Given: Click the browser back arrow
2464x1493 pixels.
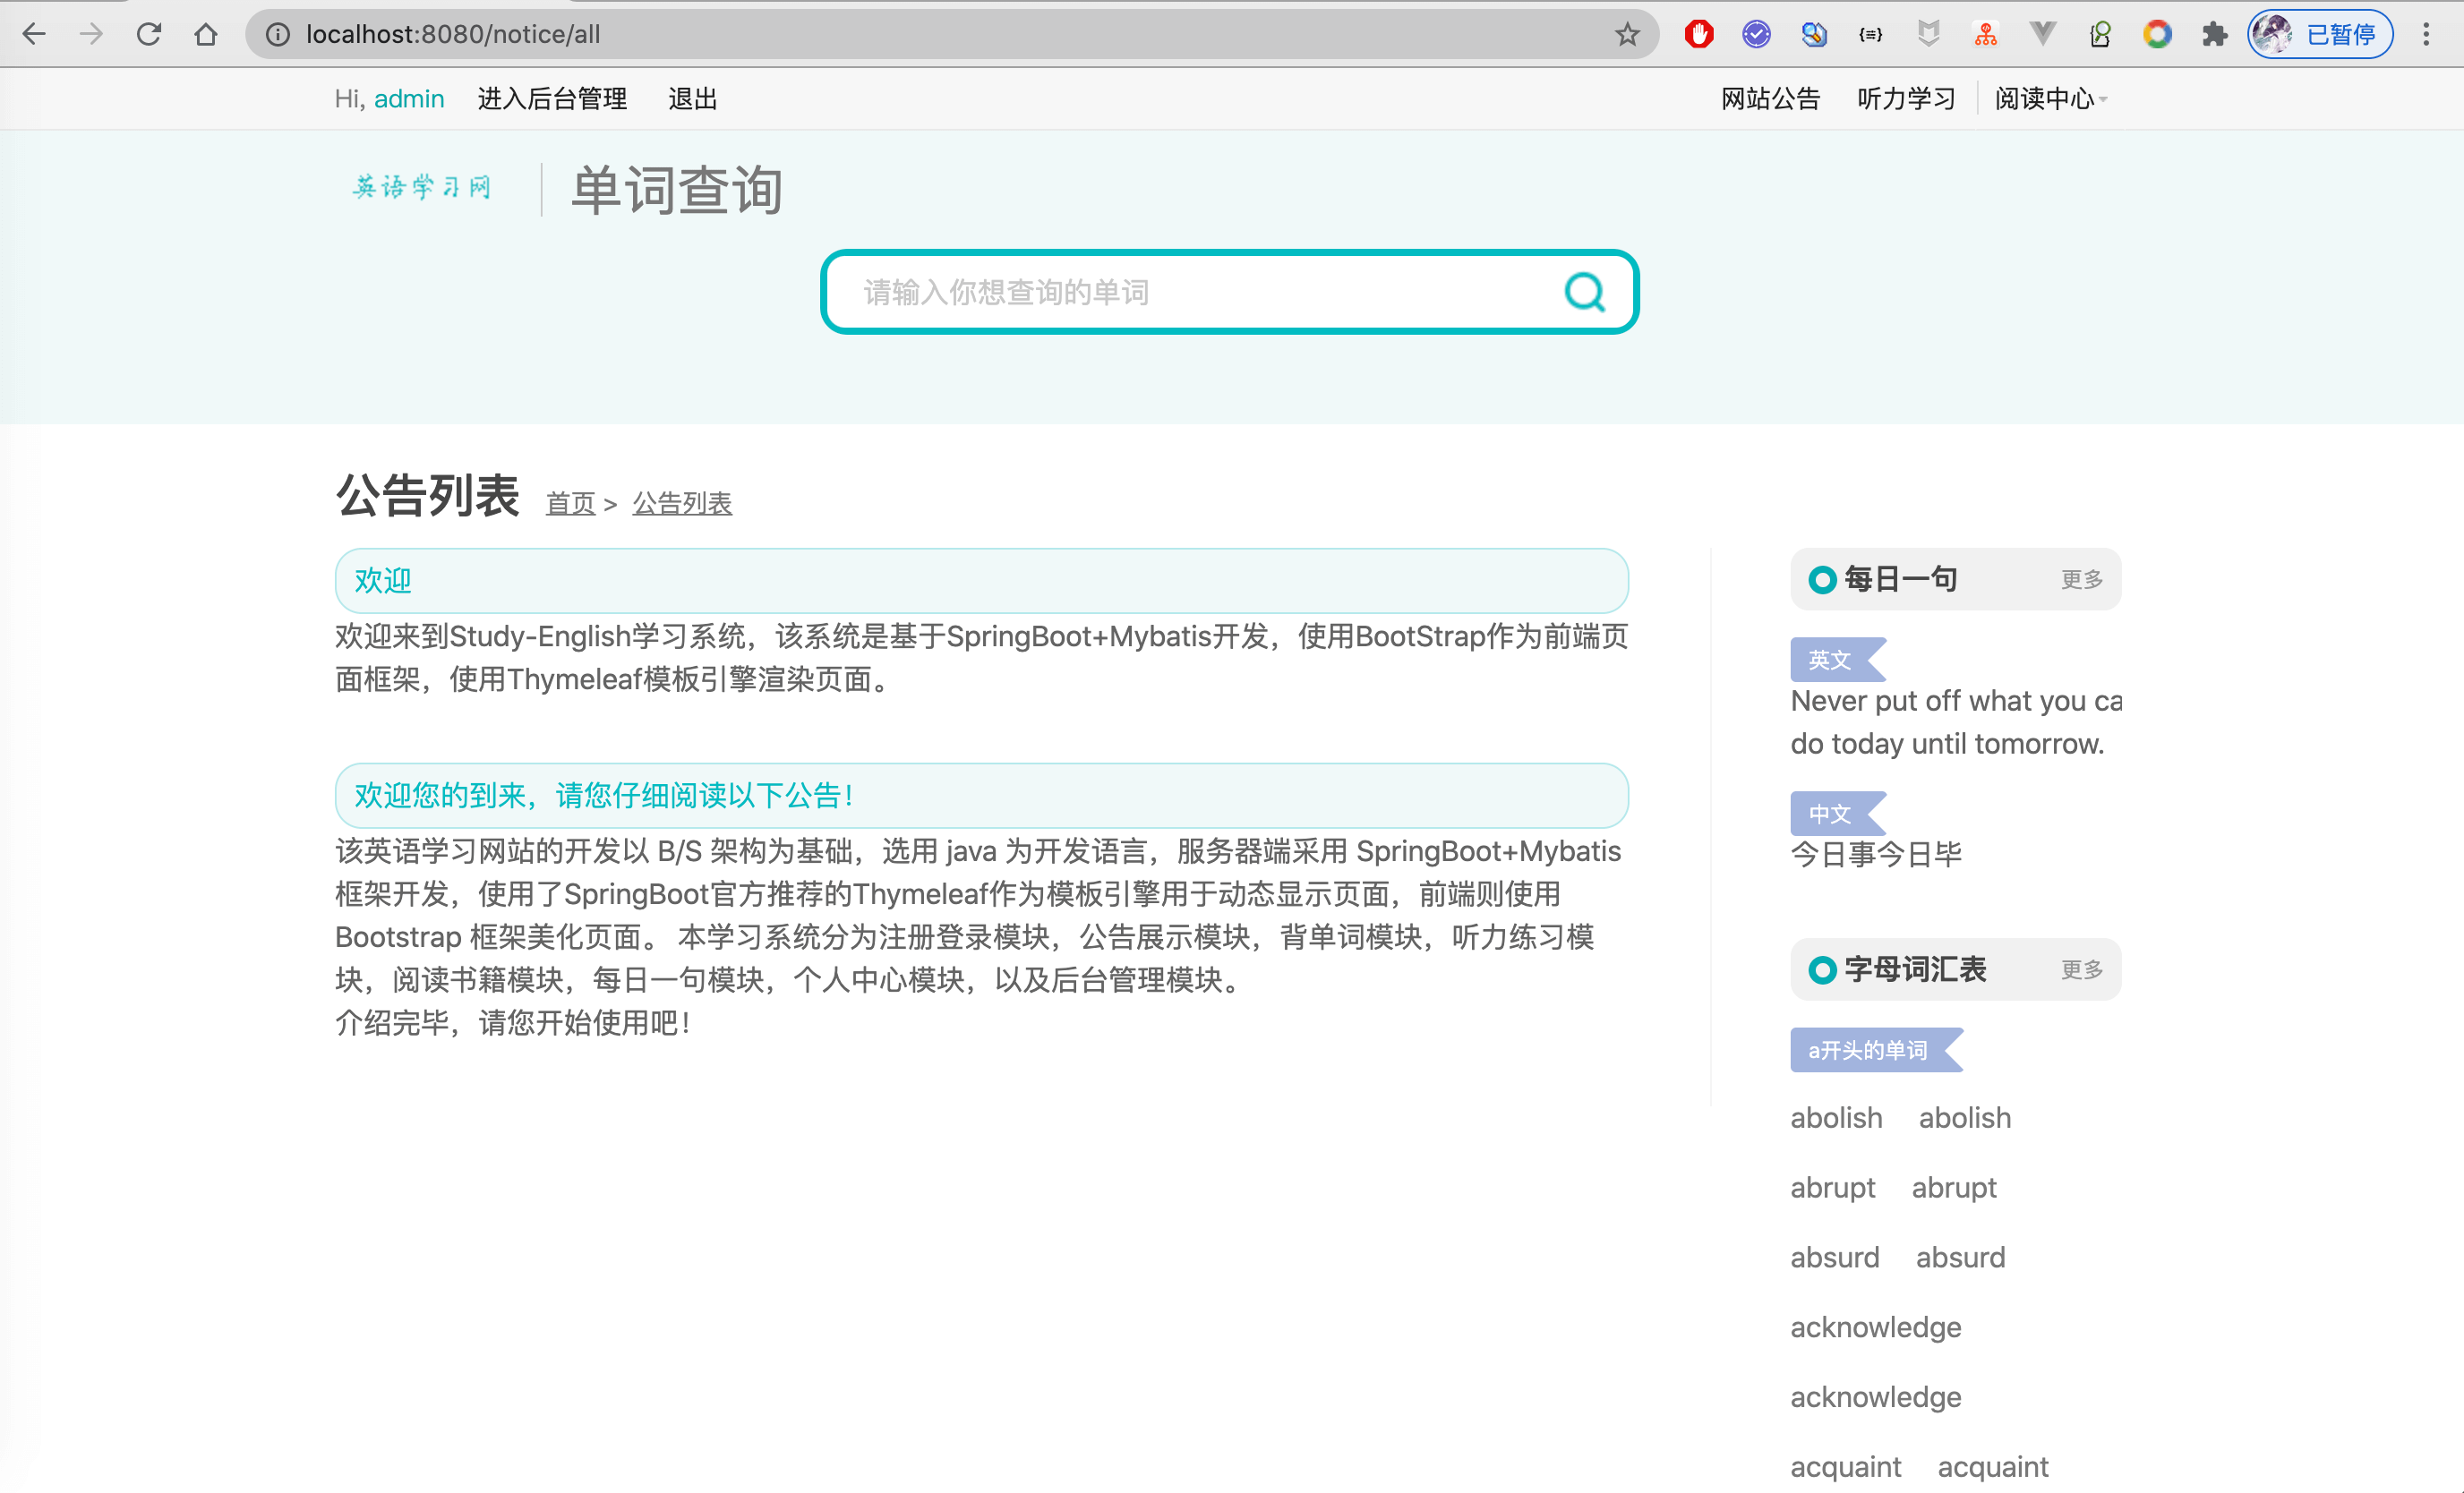Looking at the screenshot, I should pos(34,34).
